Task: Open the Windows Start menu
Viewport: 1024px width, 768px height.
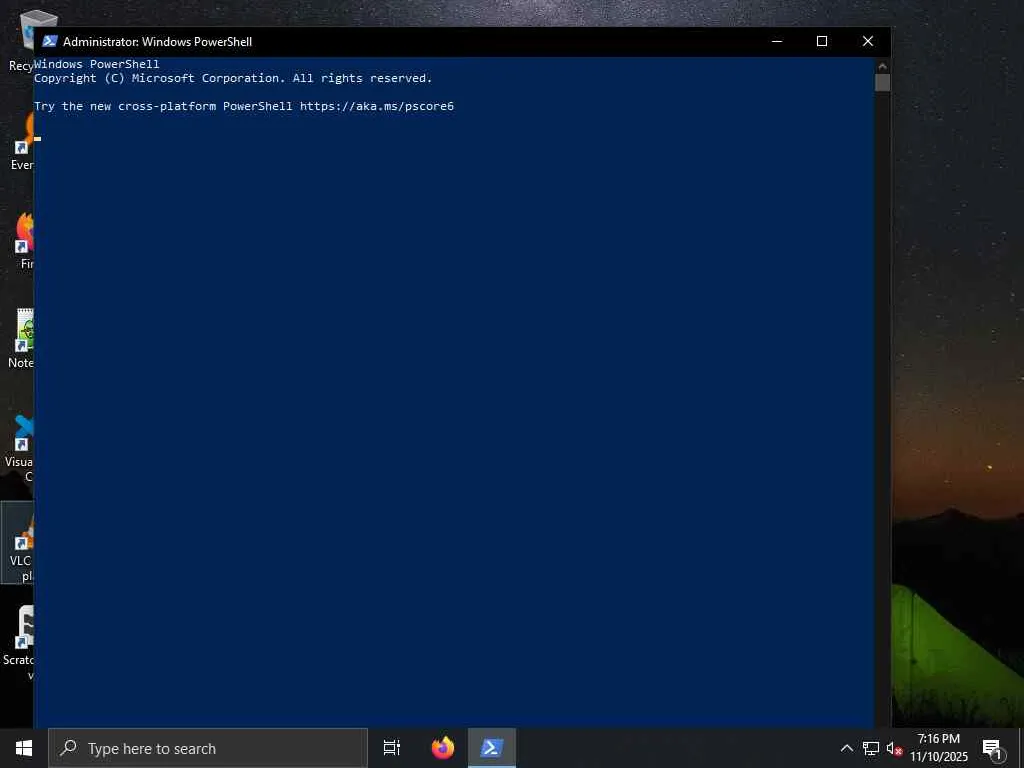Action: pyautogui.click(x=24, y=748)
